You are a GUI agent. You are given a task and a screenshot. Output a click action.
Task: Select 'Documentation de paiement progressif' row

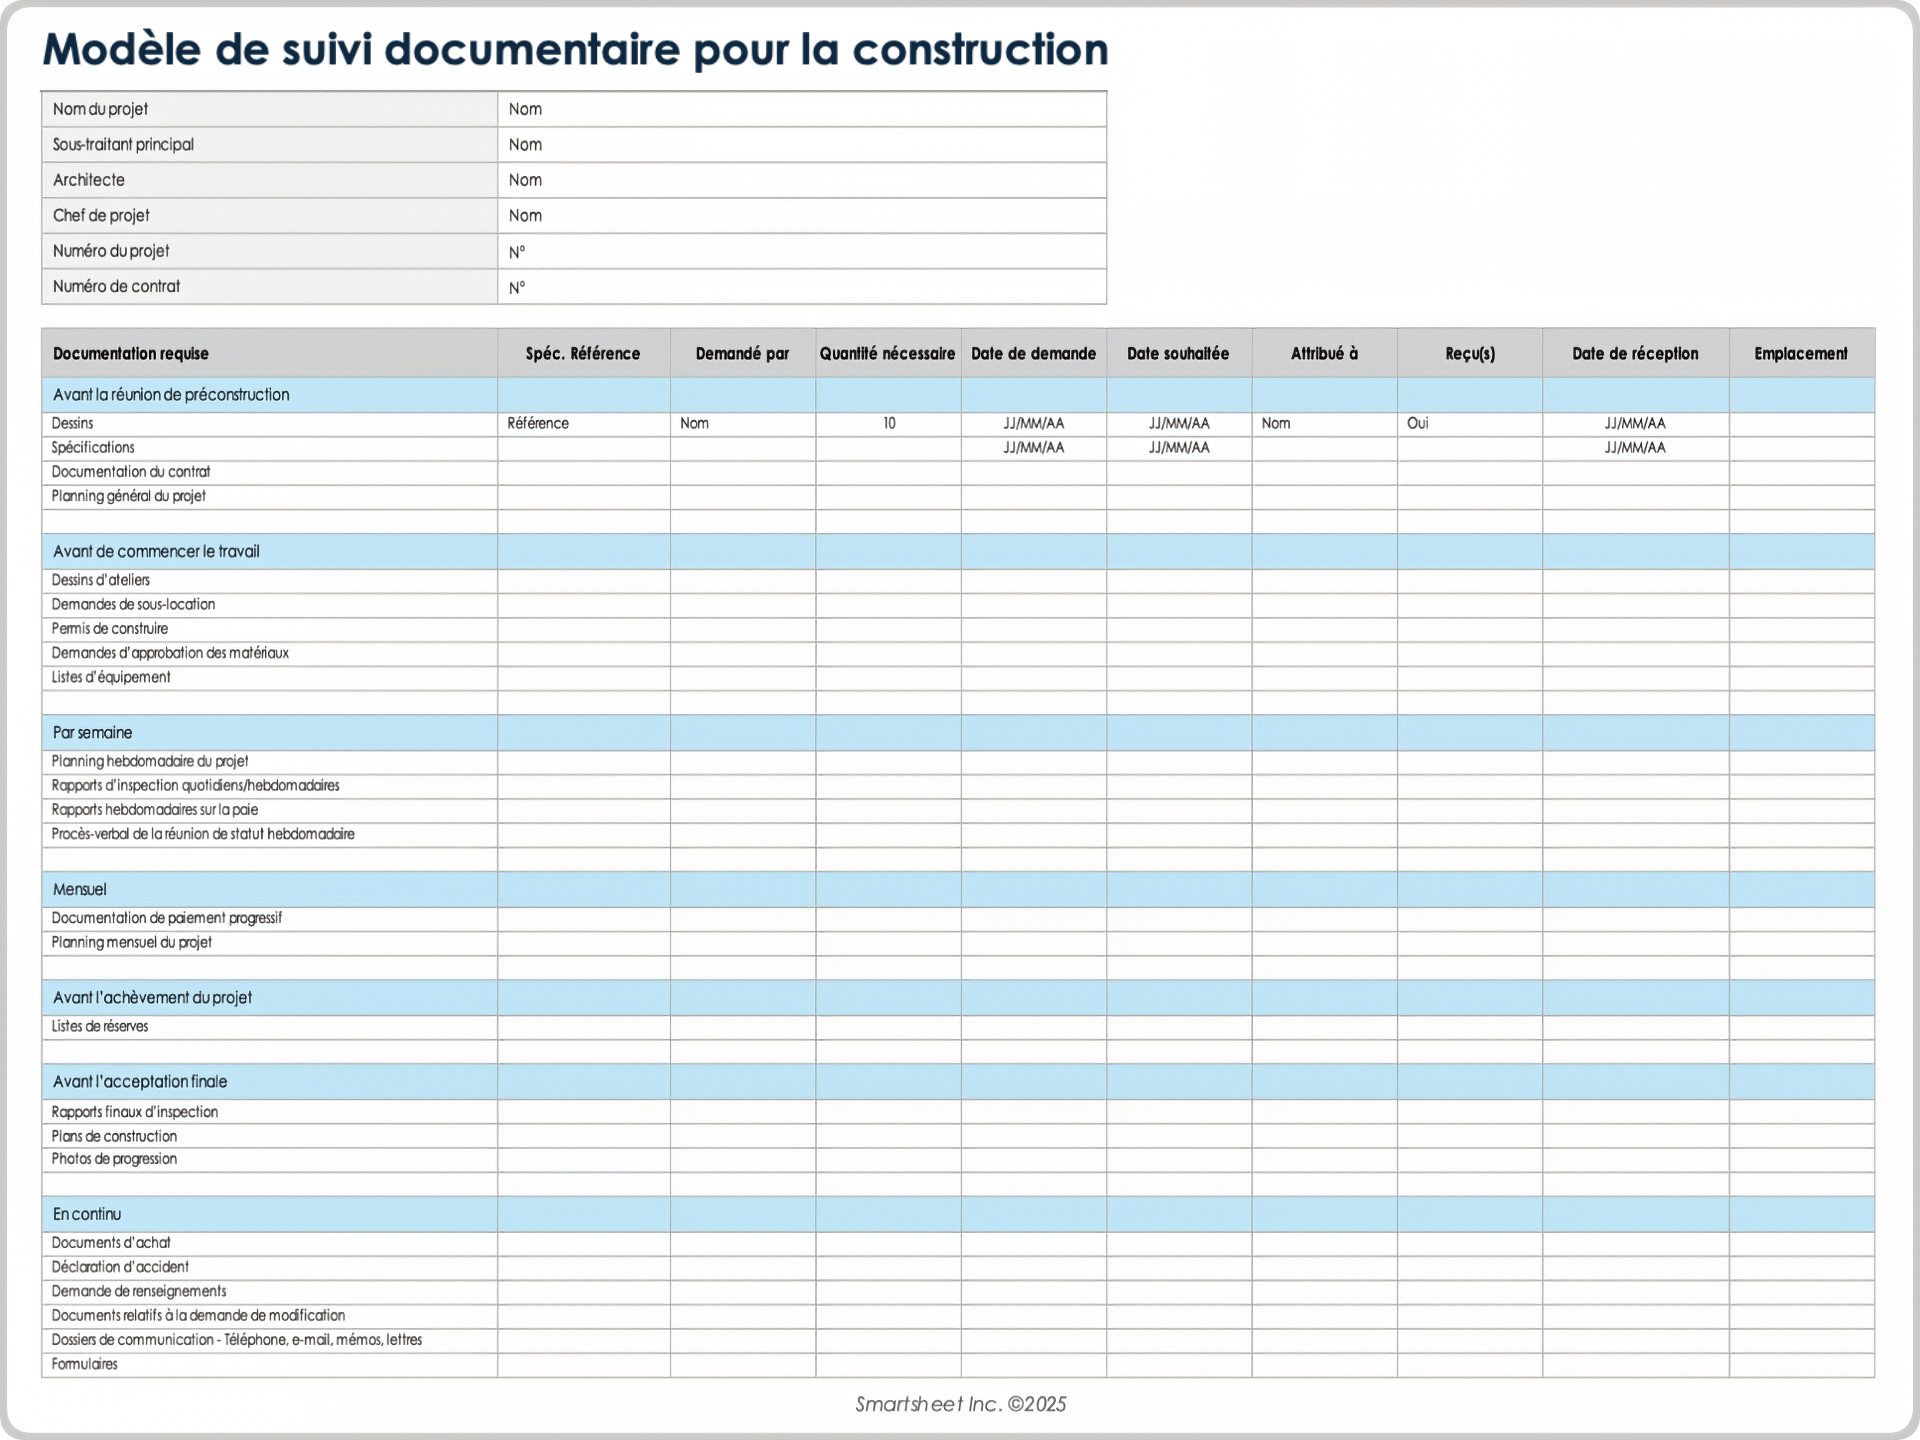[958, 919]
